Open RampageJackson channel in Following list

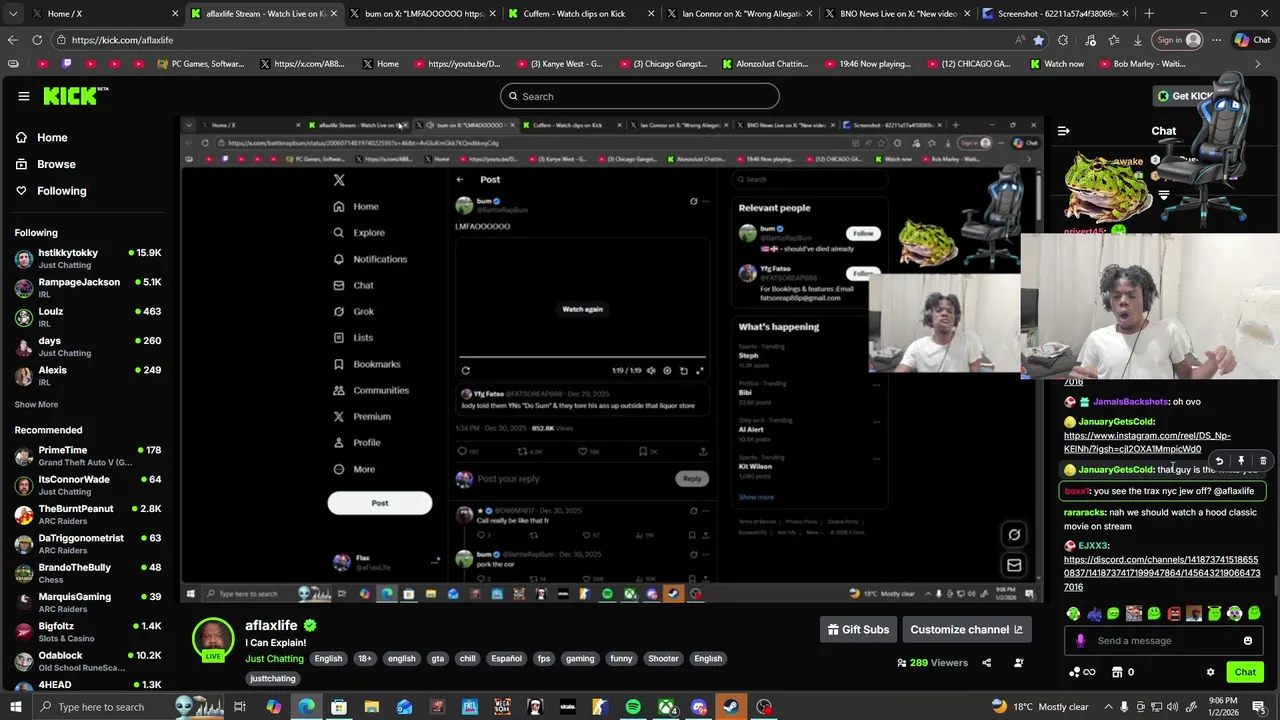tap(88, 288)
